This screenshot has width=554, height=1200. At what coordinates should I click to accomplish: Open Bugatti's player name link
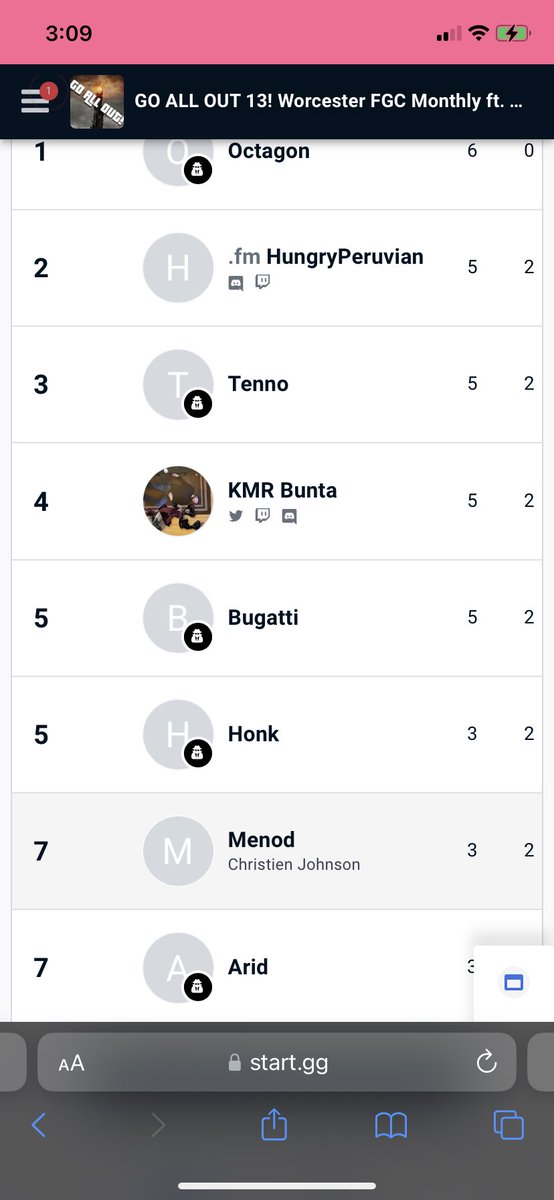(263, 617)
